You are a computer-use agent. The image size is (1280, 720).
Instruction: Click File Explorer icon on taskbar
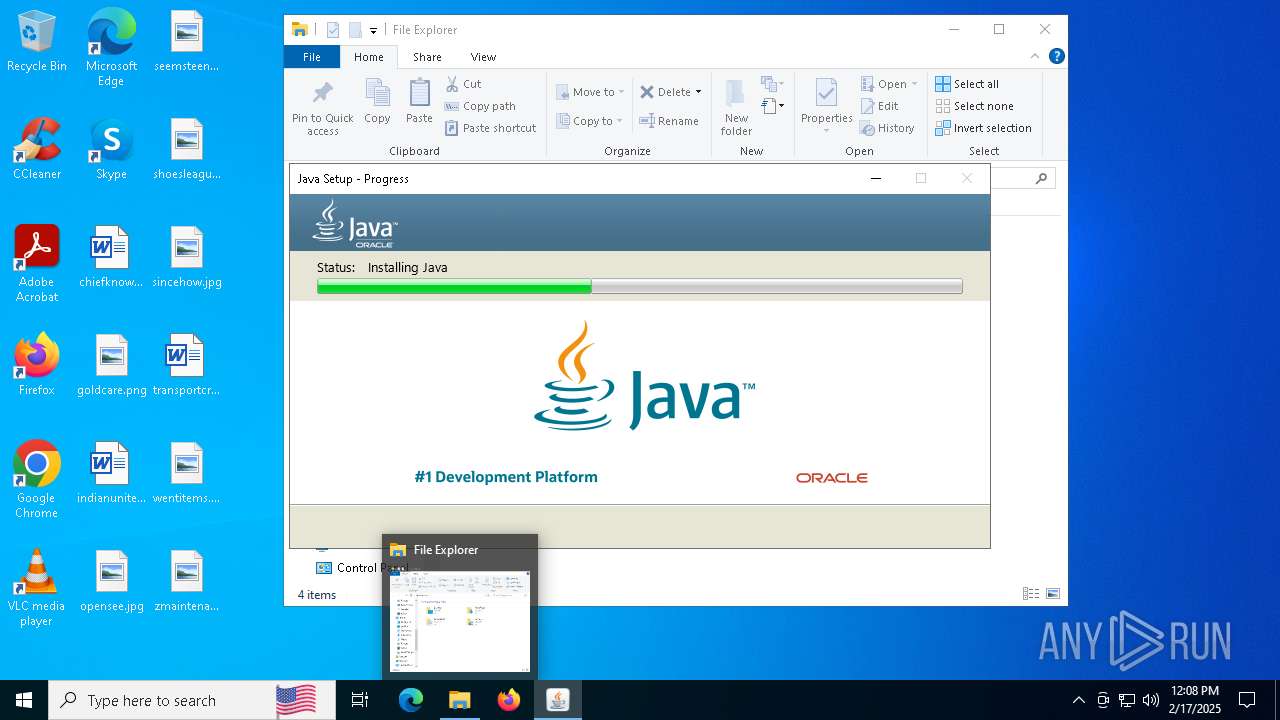click(x=459, y=700)
